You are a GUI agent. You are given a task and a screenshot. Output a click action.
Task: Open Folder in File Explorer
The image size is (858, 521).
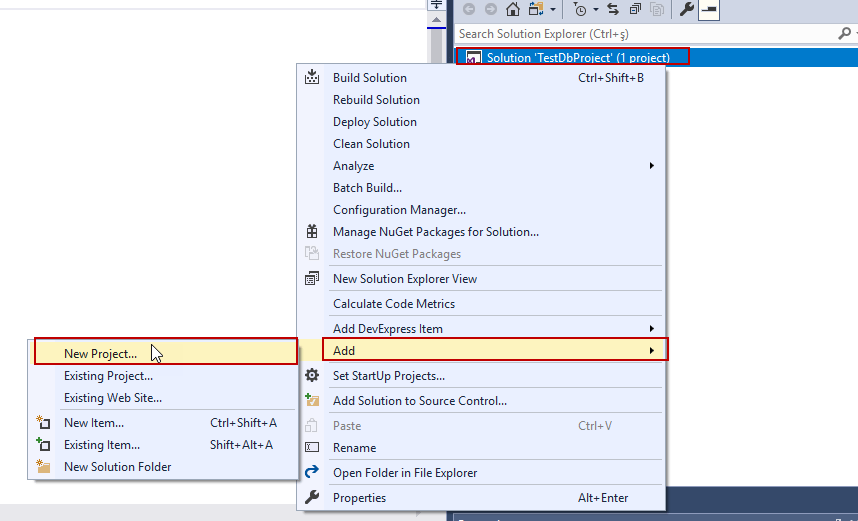(x=481, y=472)
